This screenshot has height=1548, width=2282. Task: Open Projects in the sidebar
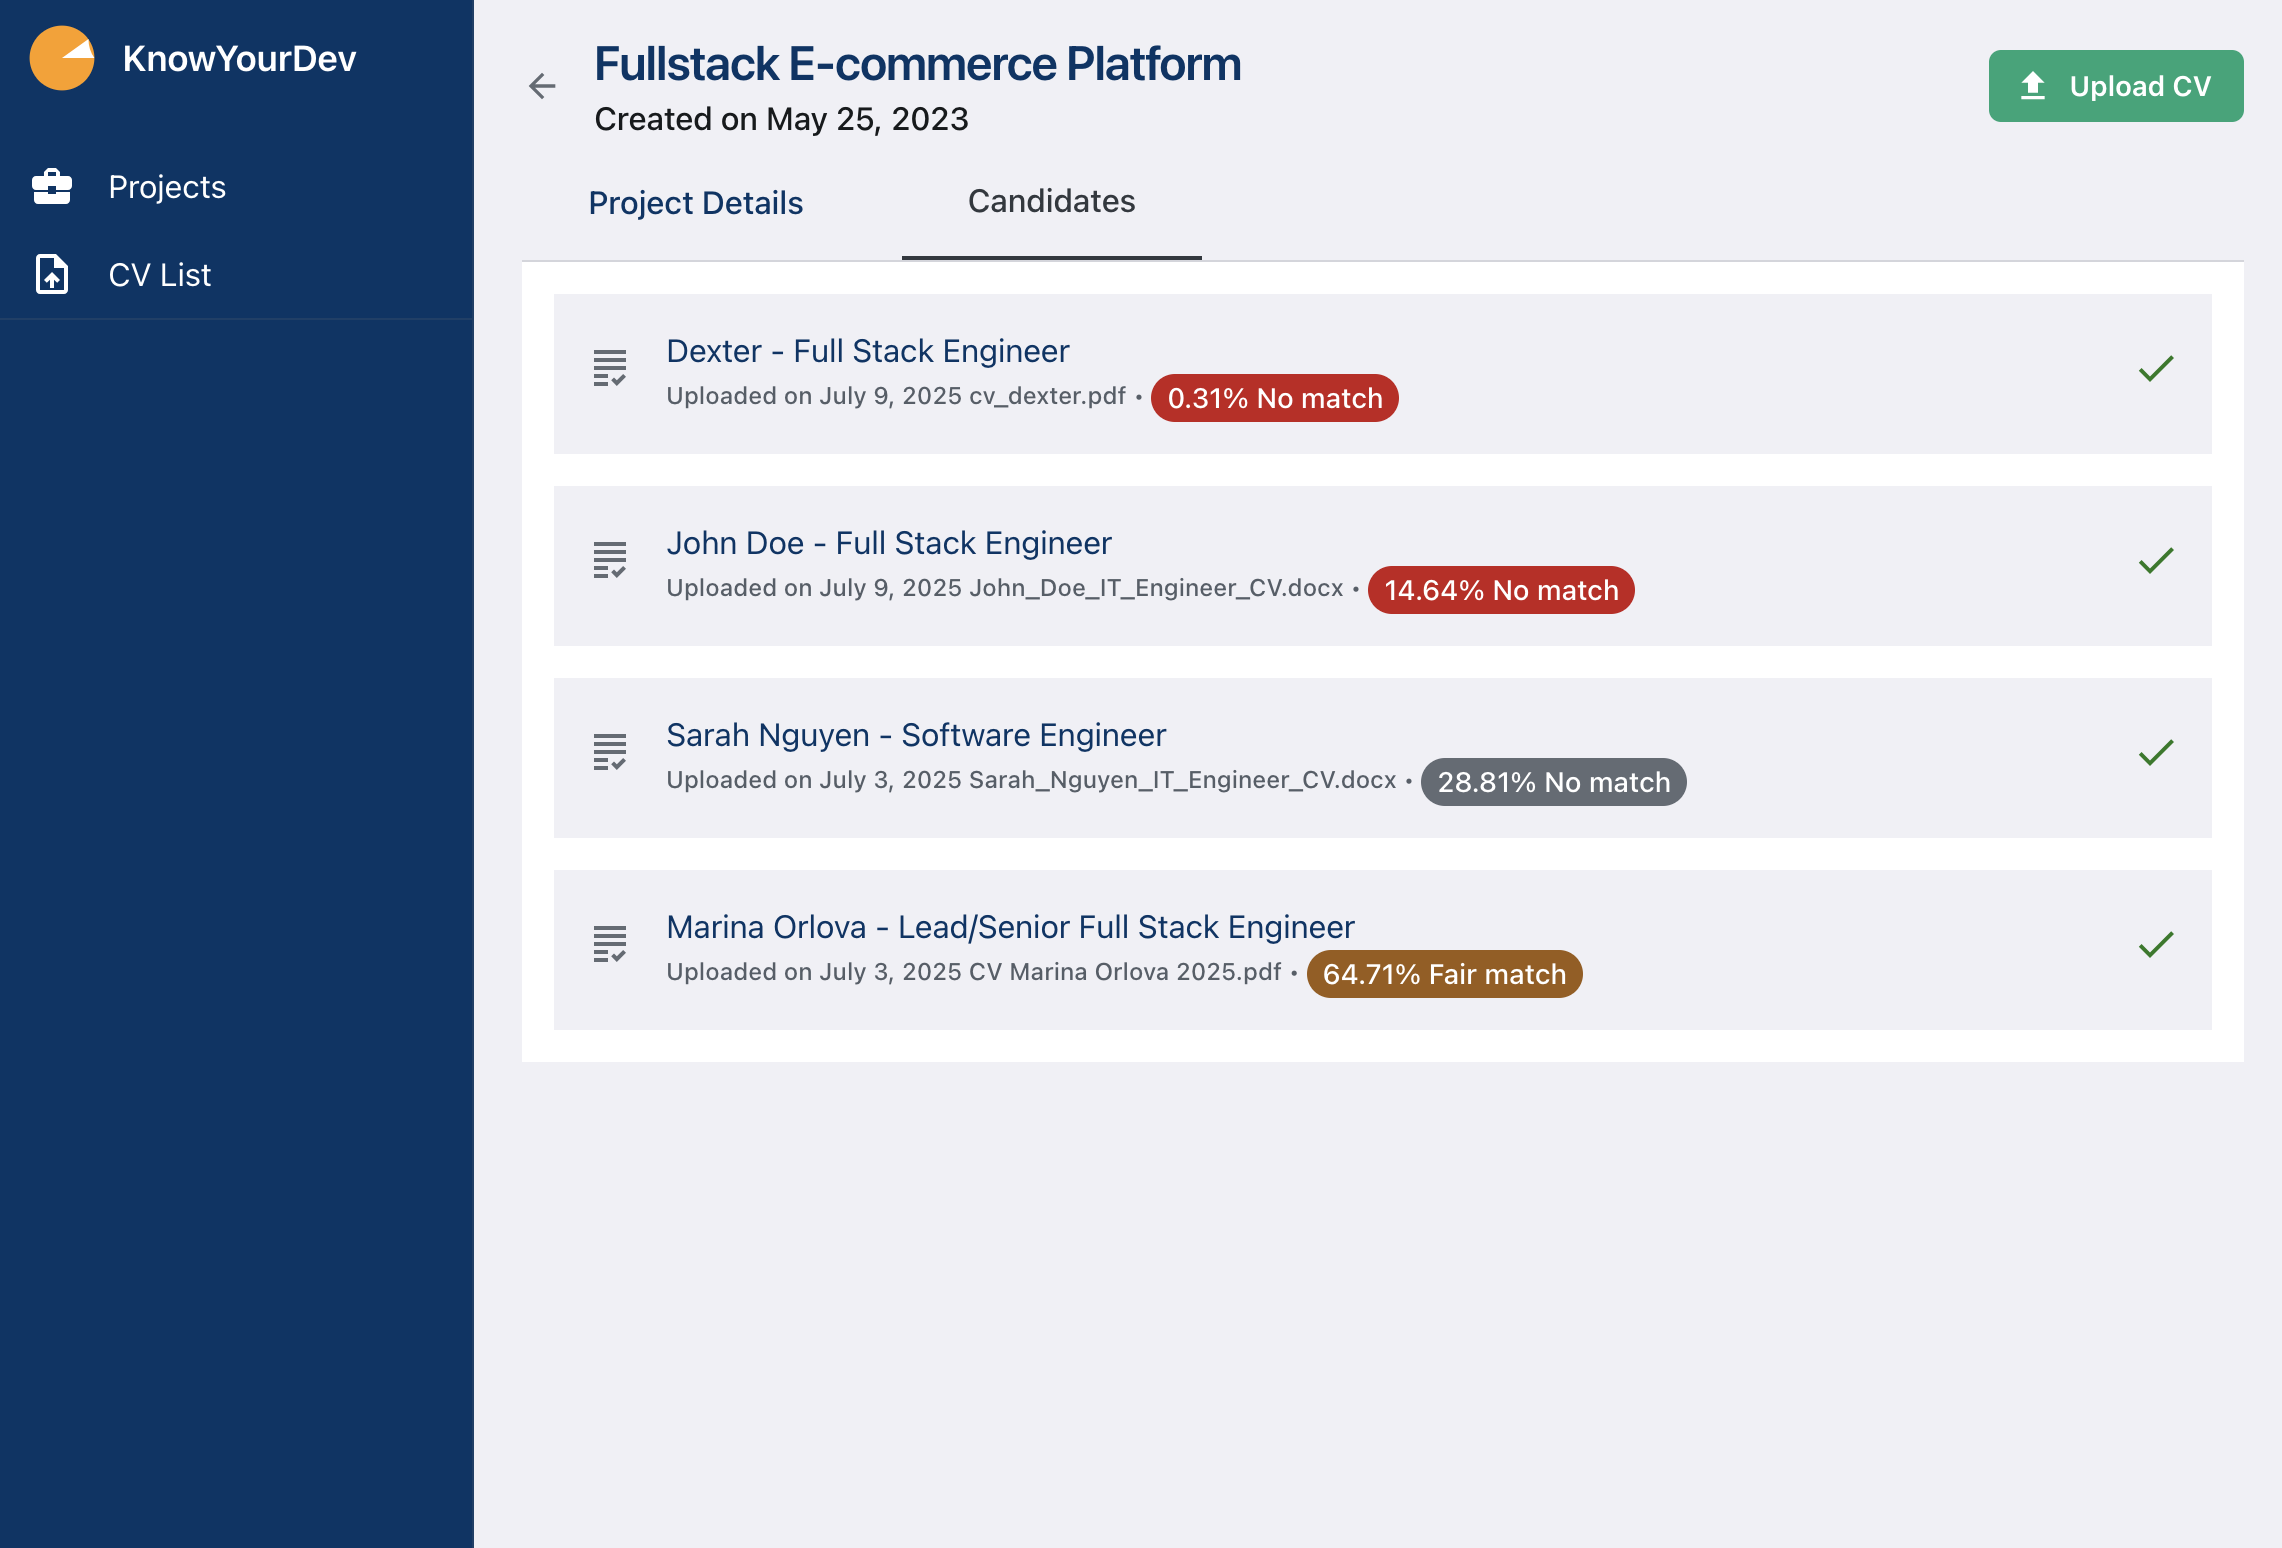coord(167,187)
